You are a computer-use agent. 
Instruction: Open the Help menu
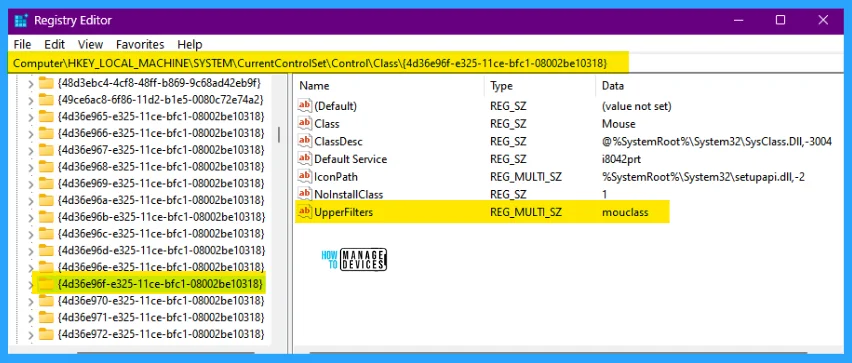point(190,45)
